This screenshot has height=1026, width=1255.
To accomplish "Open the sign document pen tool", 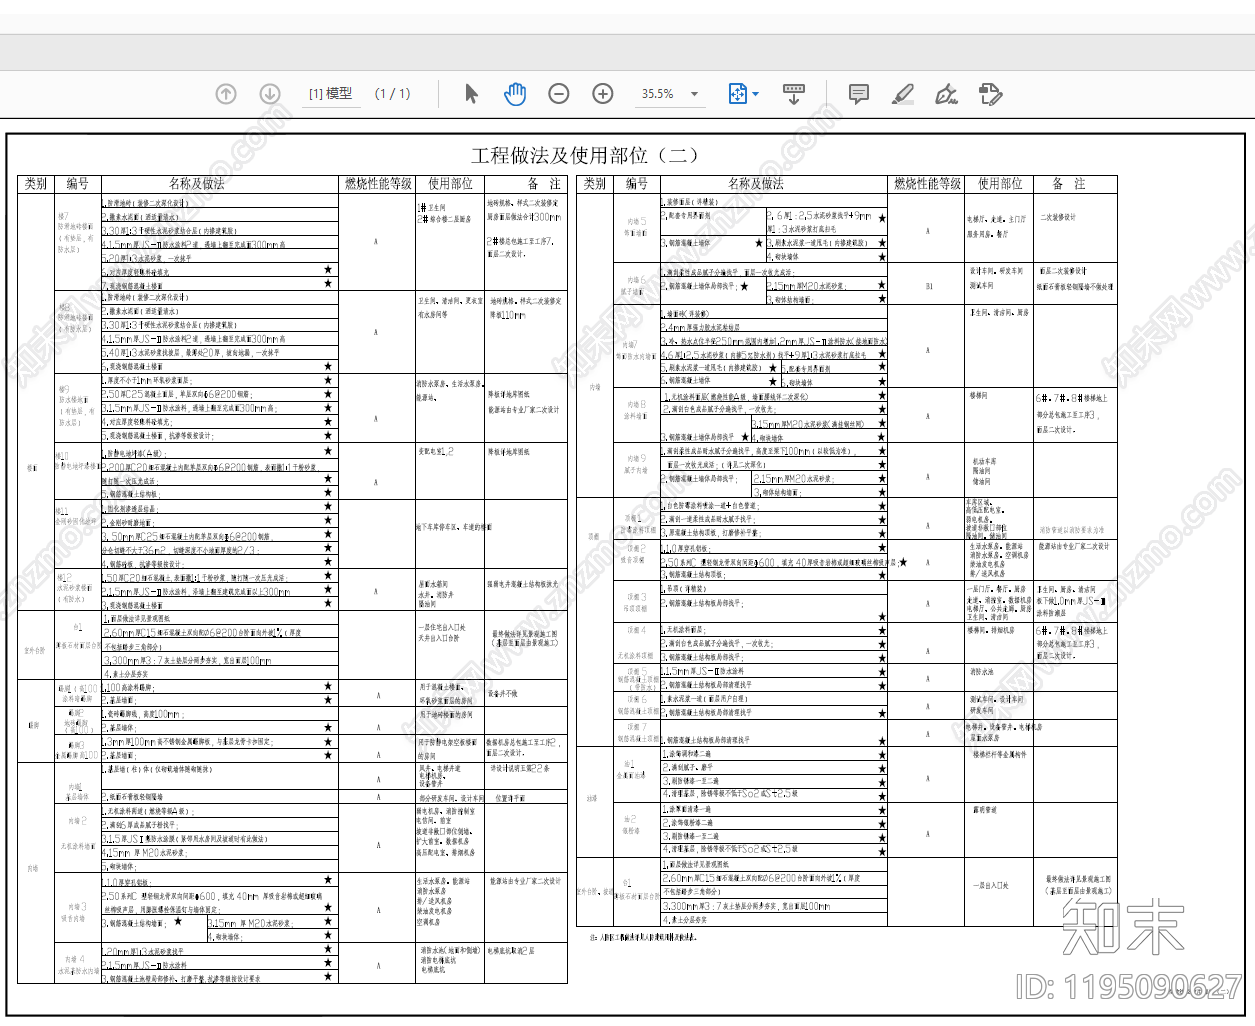I will click(946, 94).
